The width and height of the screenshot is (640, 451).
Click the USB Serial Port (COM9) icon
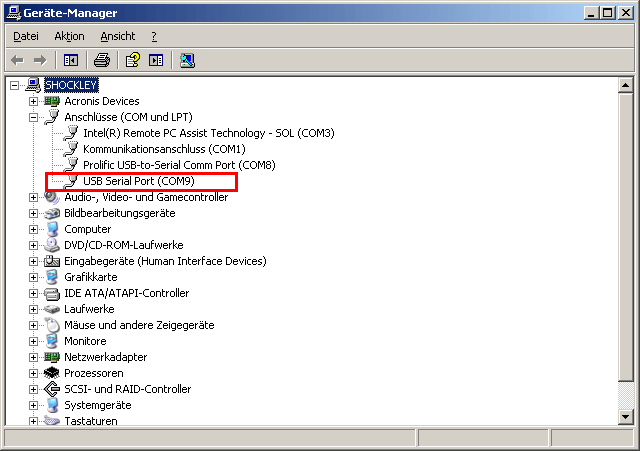click(x=71, y=181)
